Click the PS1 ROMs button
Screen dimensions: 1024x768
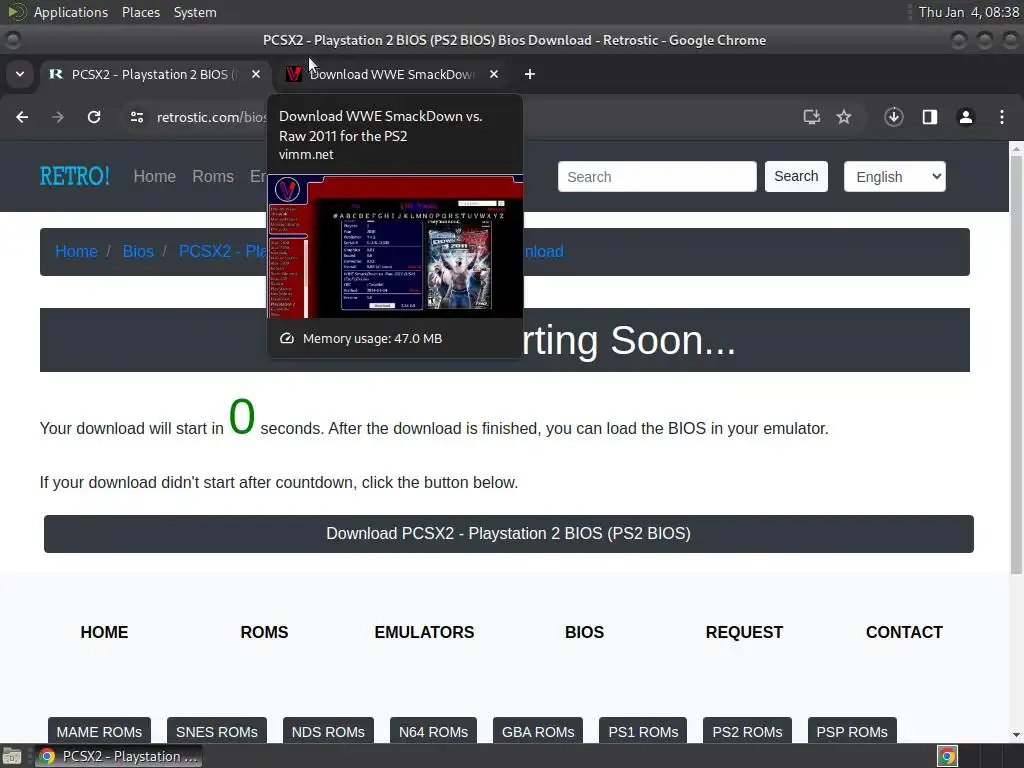coord(643,731)
